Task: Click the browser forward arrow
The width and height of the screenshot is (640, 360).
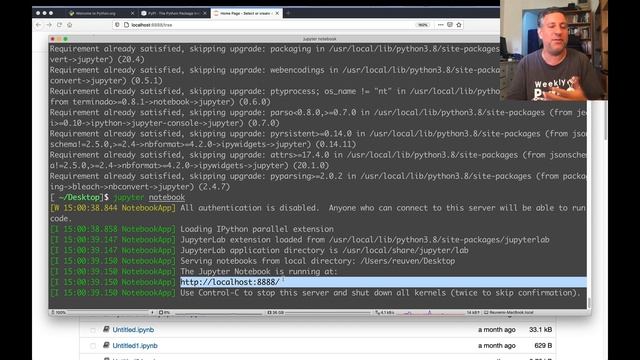Action: (x=49, y=25)
